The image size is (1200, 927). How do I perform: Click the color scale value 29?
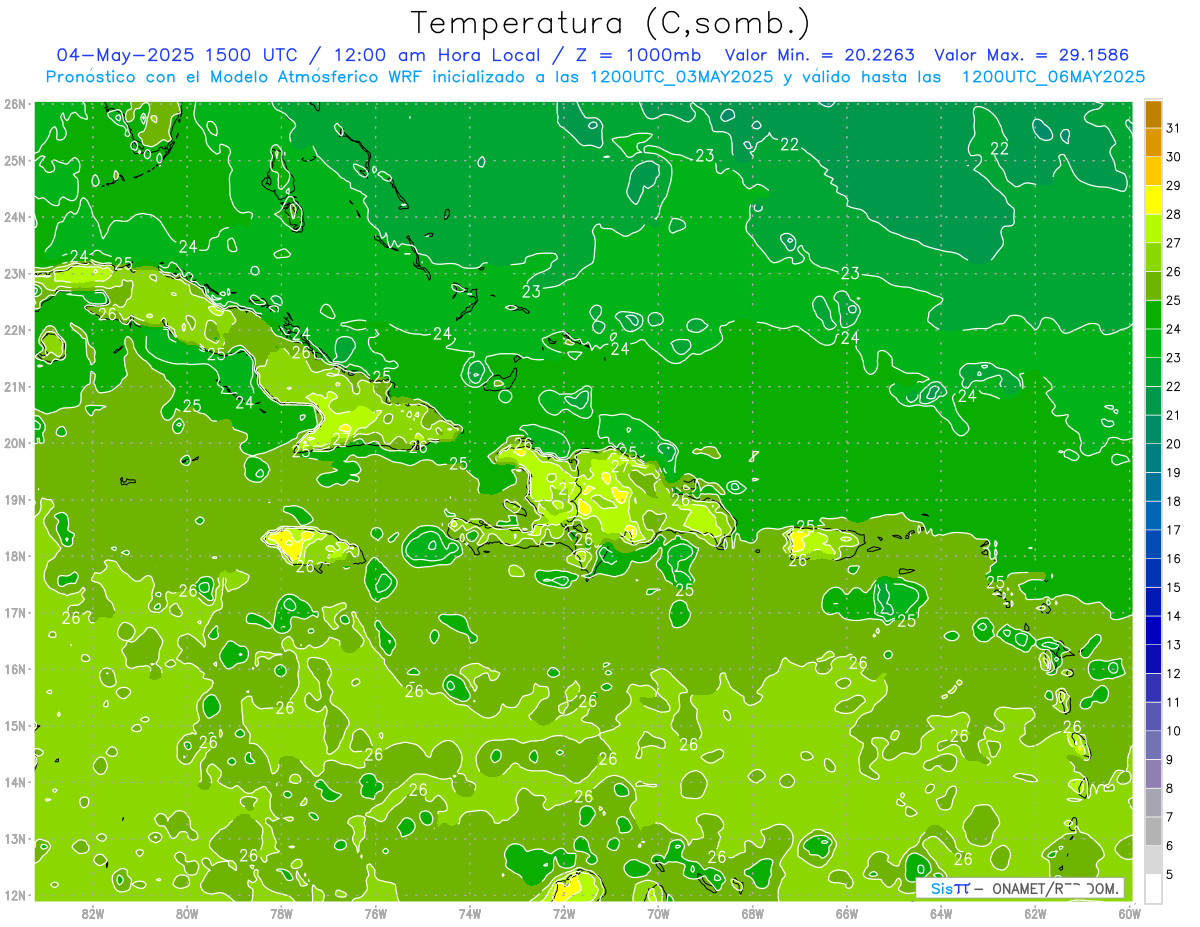pos(1174,185)
